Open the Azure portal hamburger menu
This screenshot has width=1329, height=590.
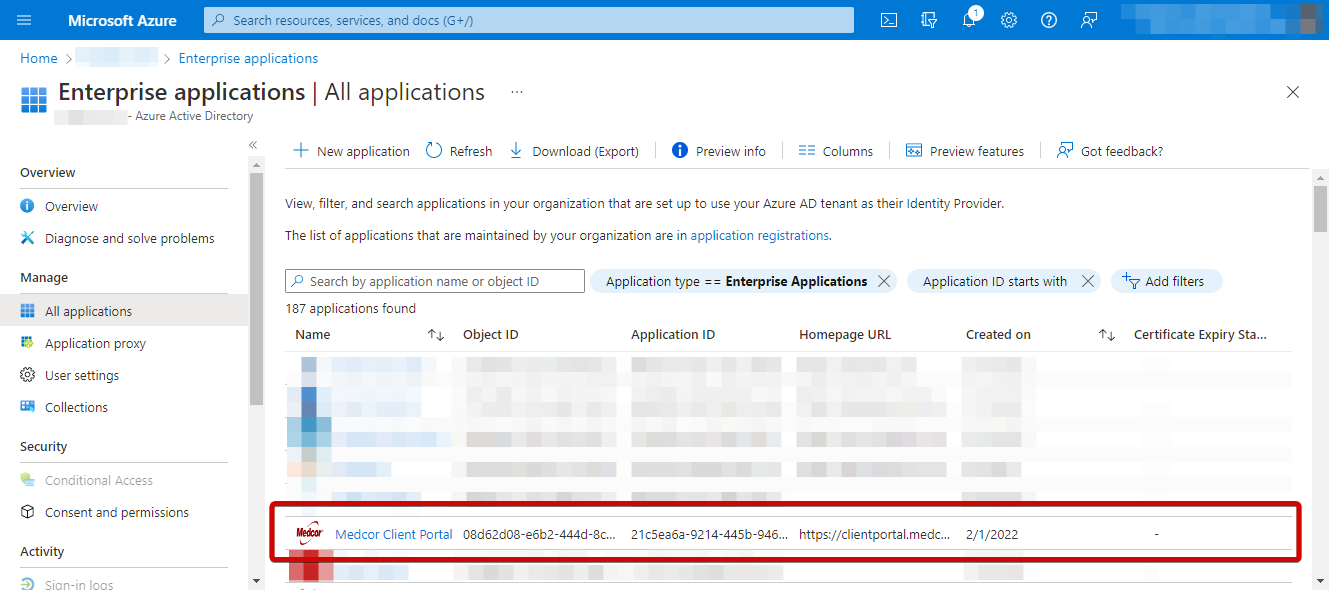point(25,20)
